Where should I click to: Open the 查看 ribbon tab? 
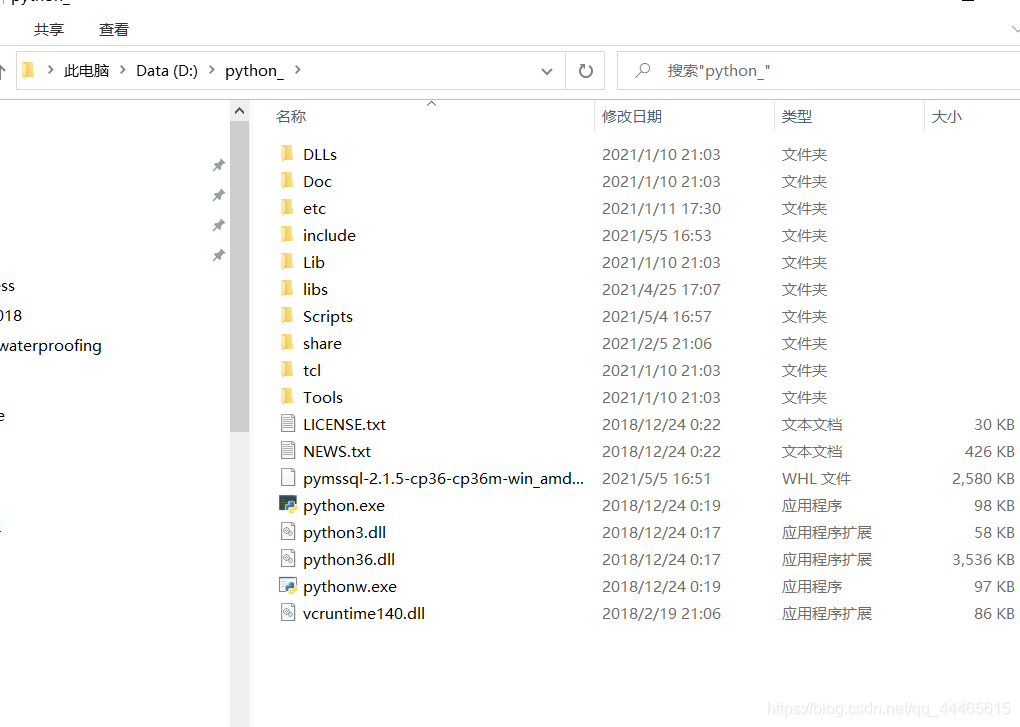tap(114, 29)
